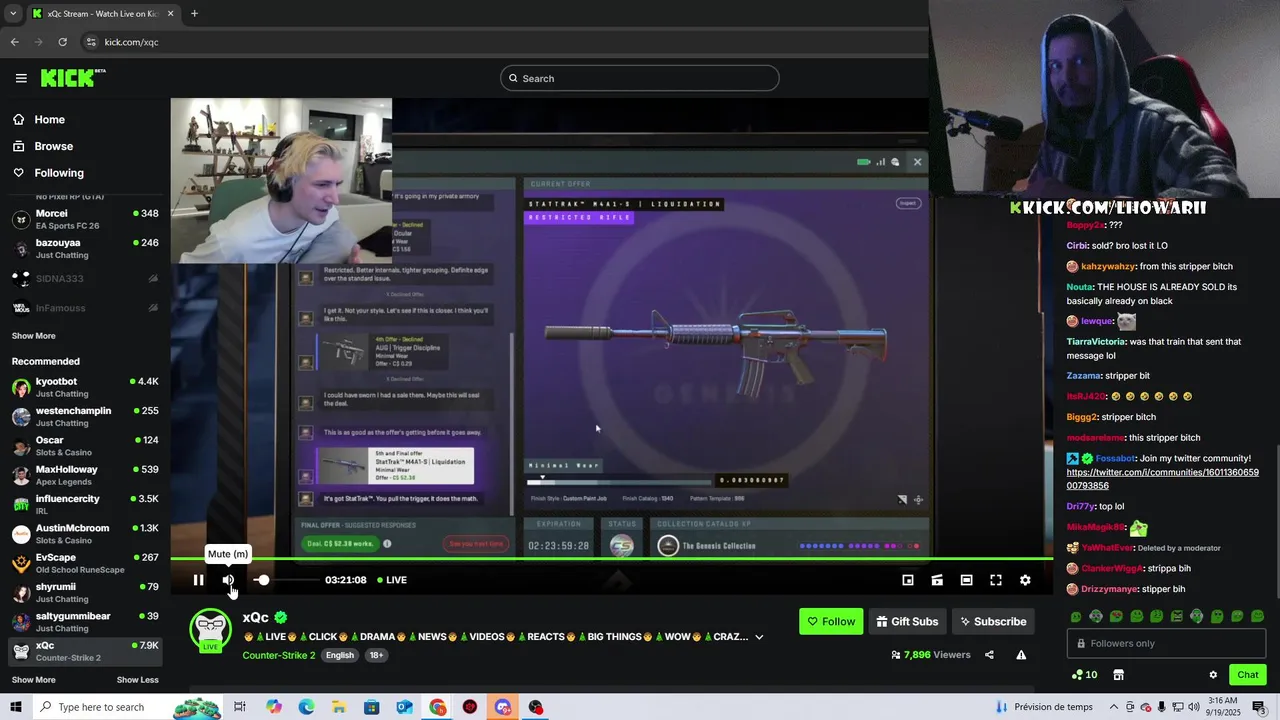The height and width of the screenshot is (720, 1280).
Task: Open Counter-Strike 2 category link
Action: [279, 655]
